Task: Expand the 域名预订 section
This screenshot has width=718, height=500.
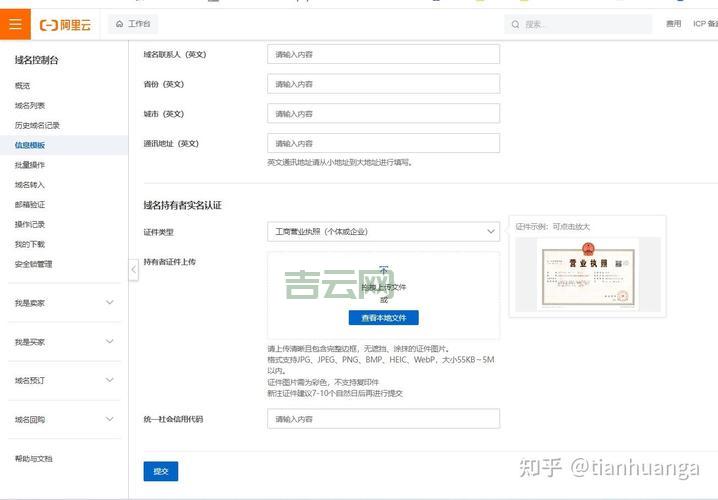Action: (x=64, y=380)
